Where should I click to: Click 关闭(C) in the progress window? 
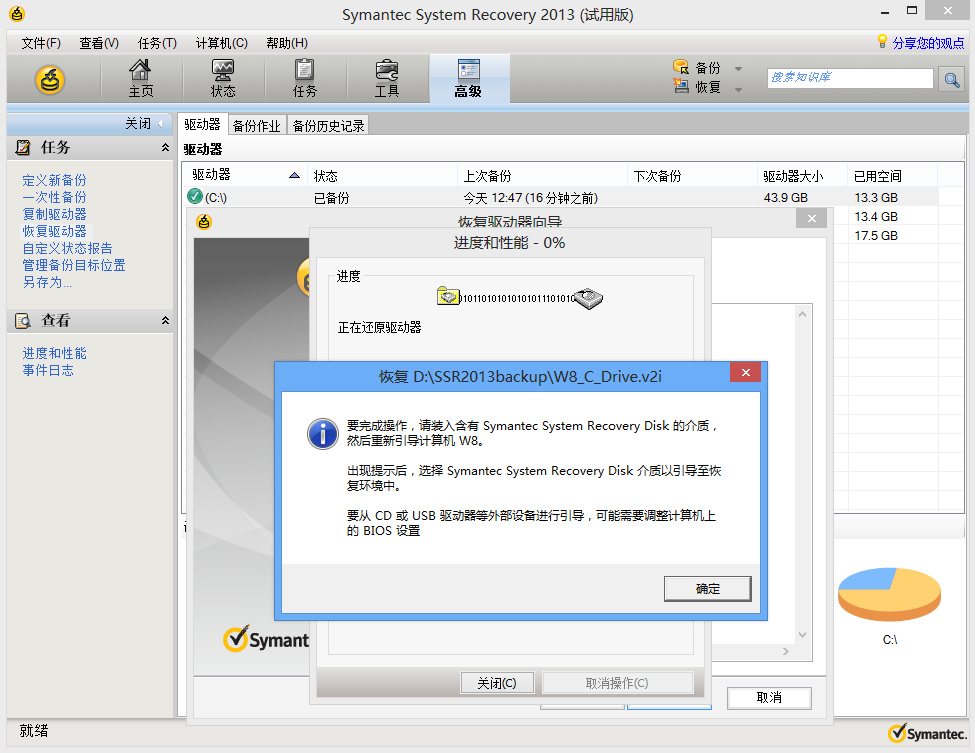click(x=497, y=683)
